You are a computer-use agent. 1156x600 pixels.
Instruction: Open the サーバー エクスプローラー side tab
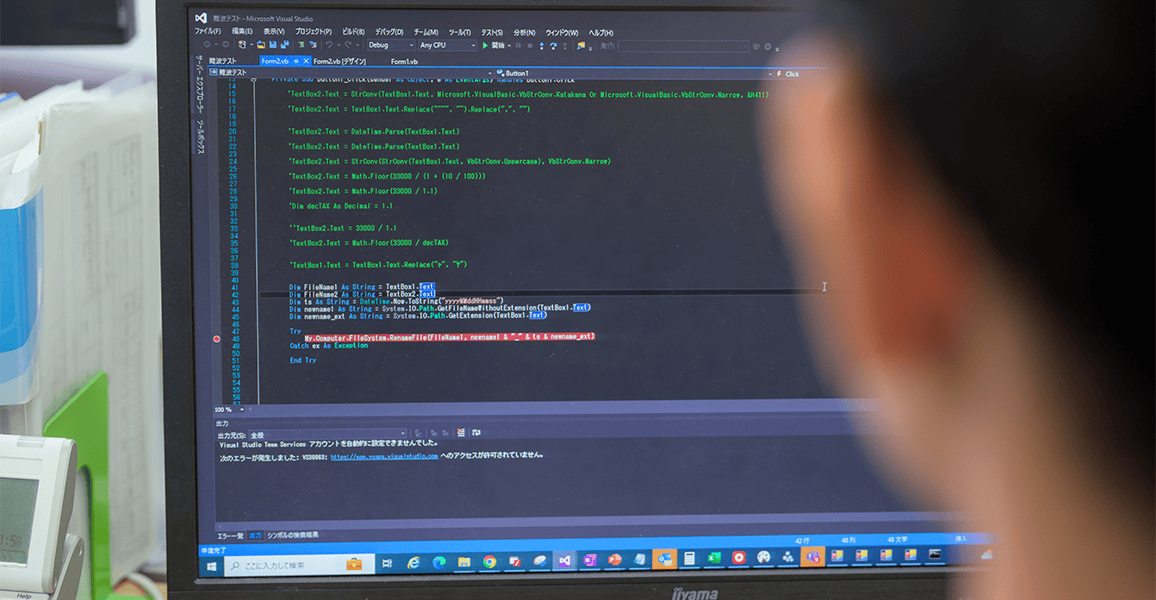199,85
